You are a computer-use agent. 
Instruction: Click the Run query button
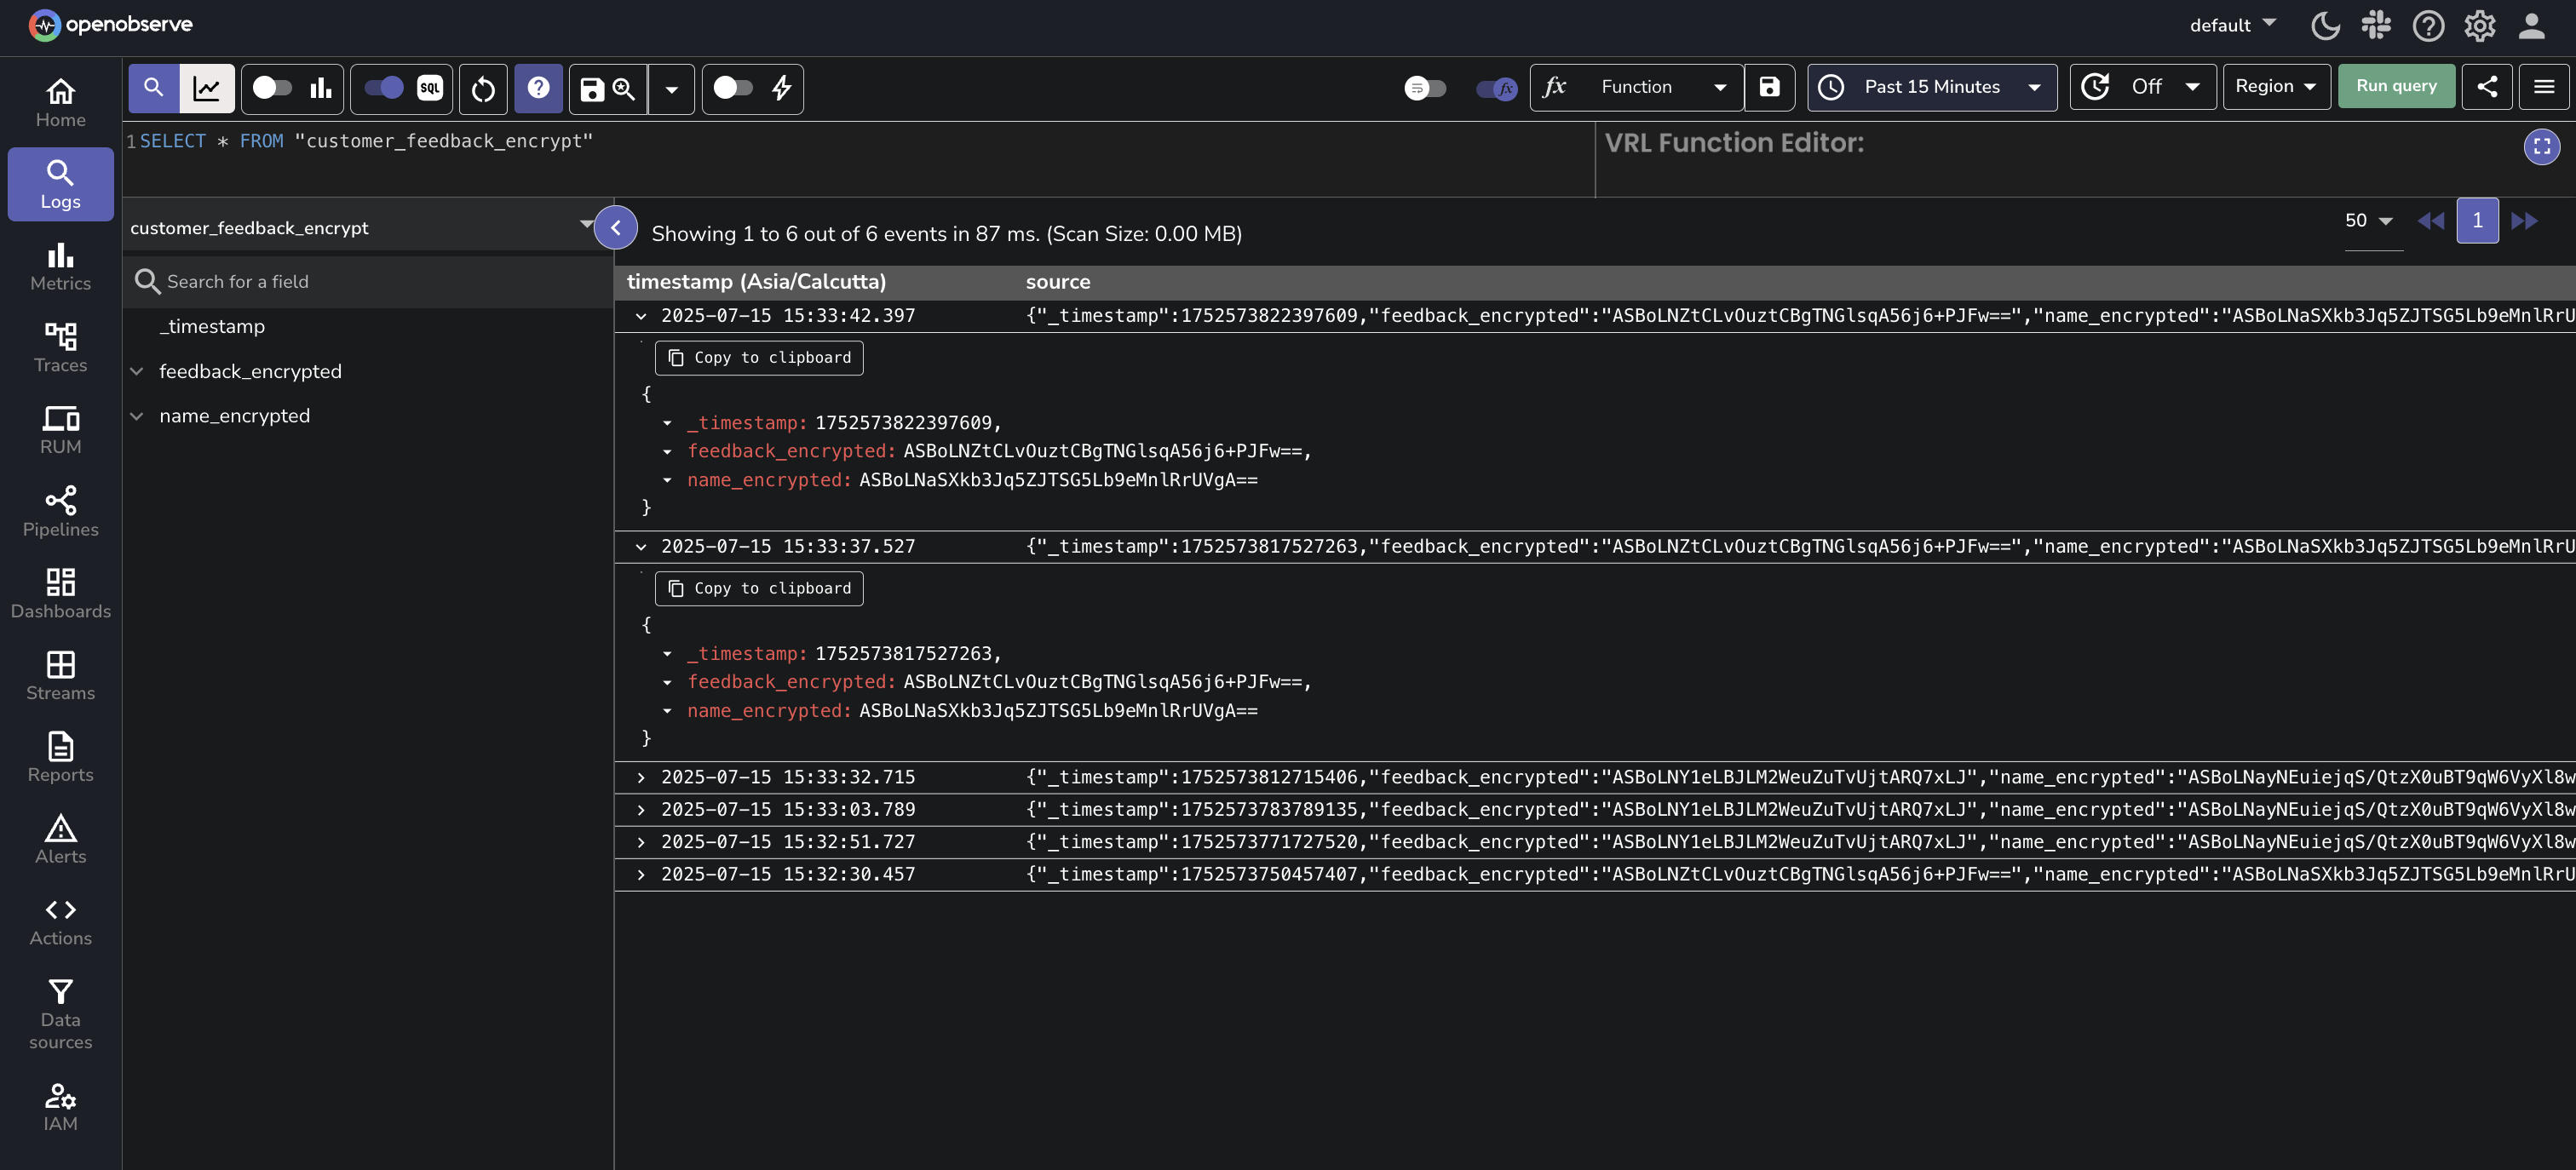click(2396, 86)
